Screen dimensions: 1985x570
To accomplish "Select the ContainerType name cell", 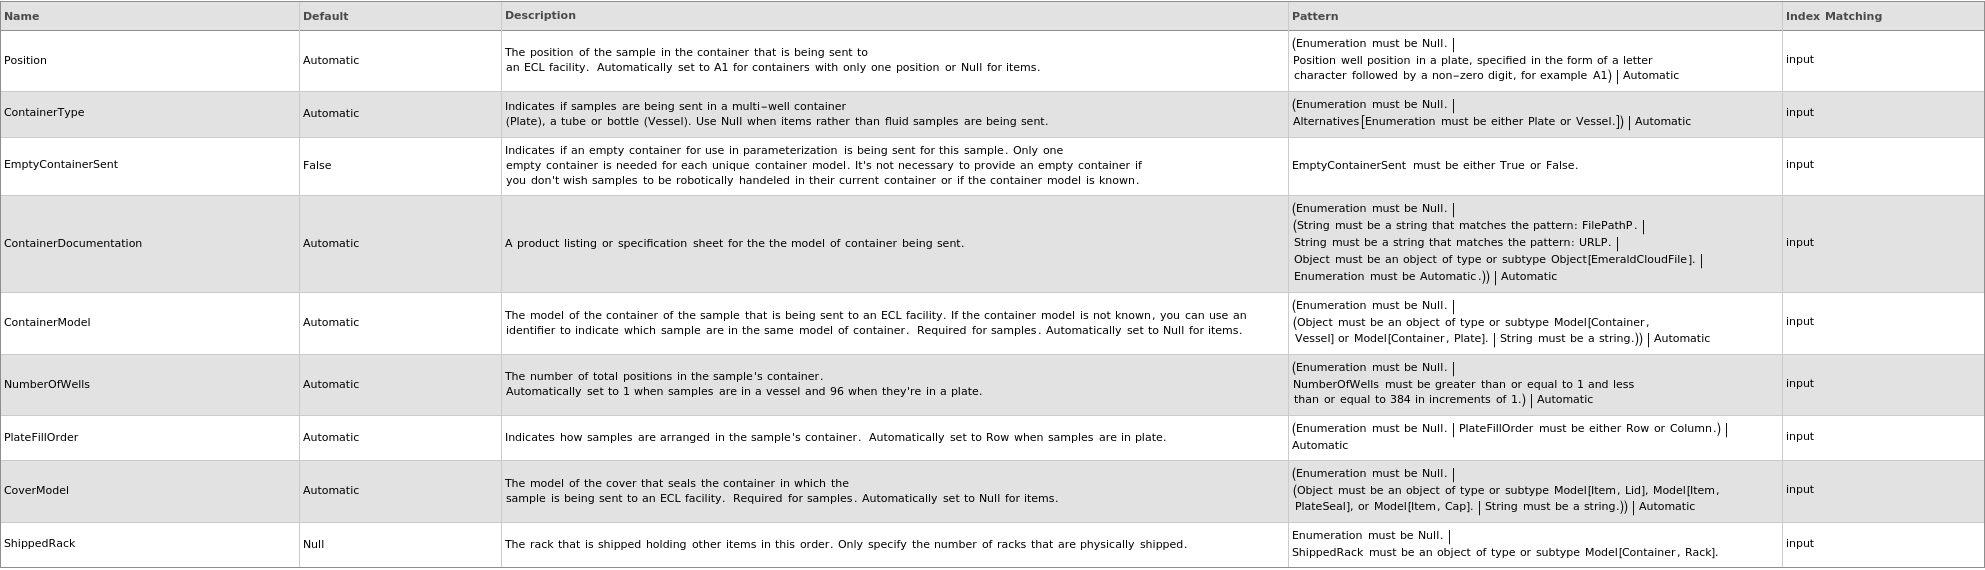I will coord(44,113).
